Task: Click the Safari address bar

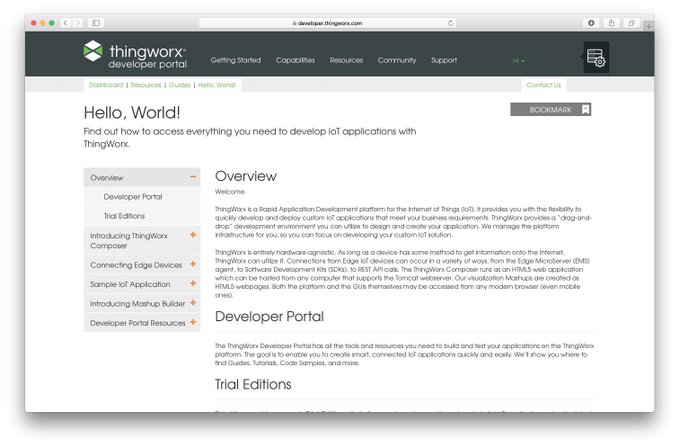Action: 327,23
